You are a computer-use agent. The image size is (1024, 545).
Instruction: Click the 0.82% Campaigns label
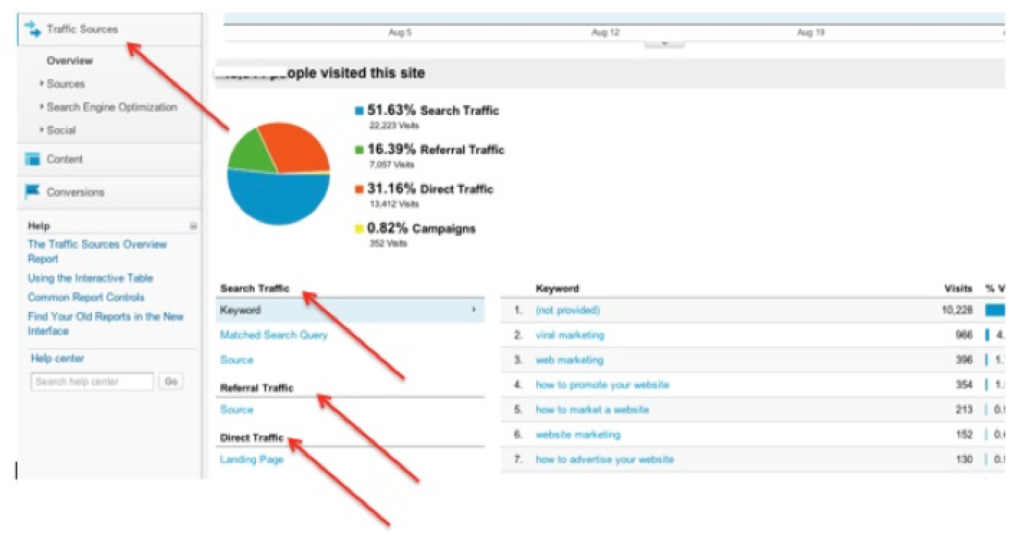[421, 228]
